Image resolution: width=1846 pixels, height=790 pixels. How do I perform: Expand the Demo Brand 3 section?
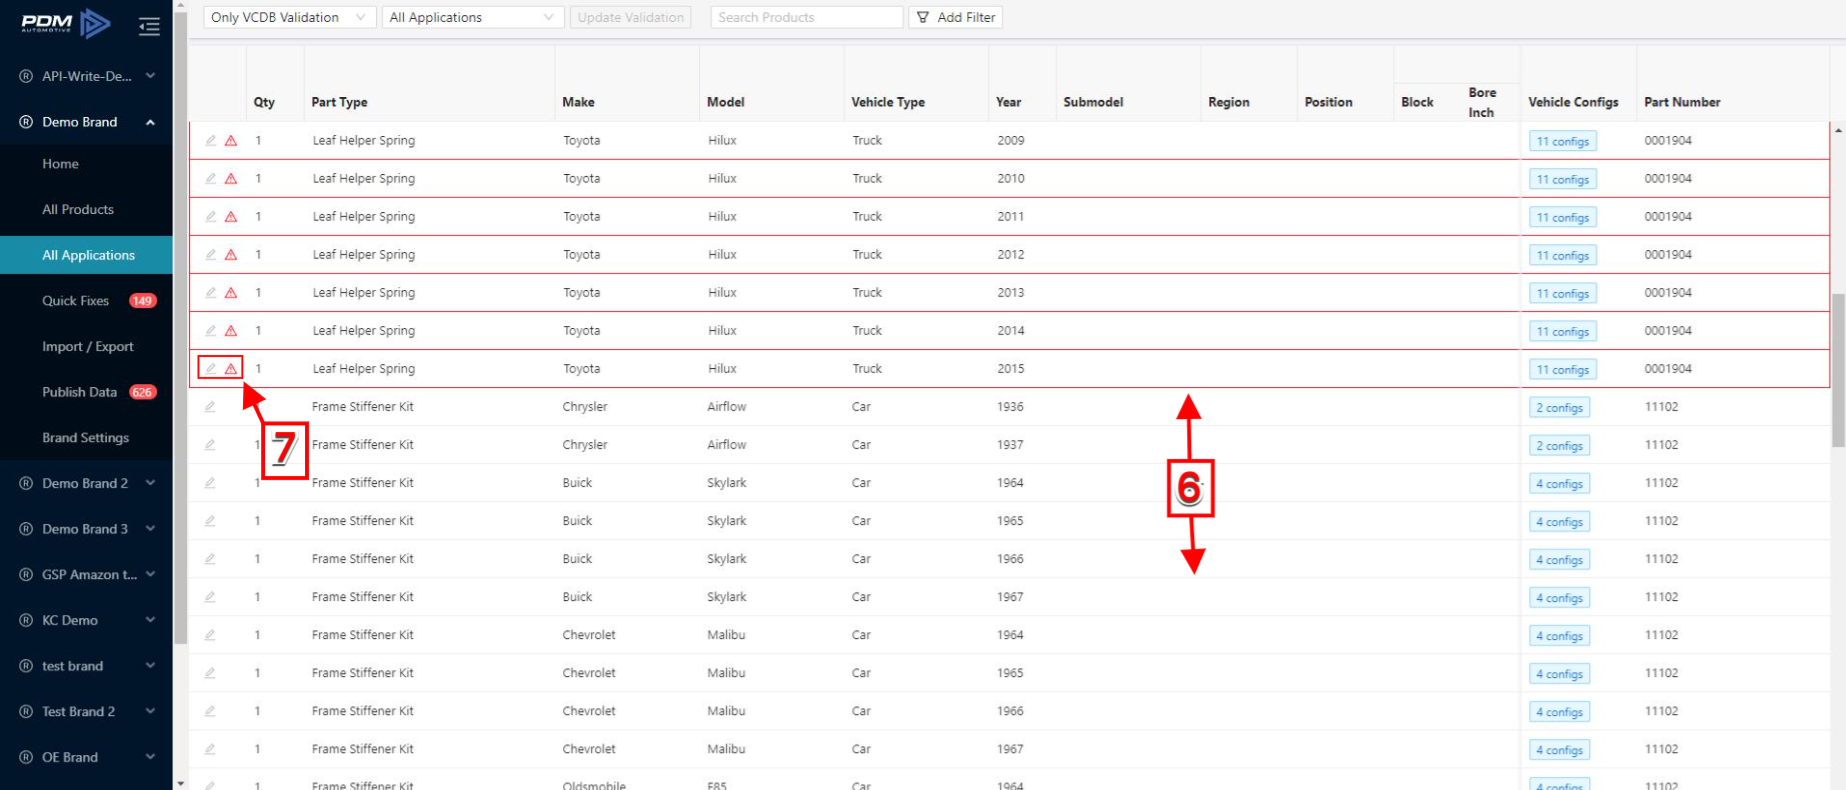(x=150, y=529)
